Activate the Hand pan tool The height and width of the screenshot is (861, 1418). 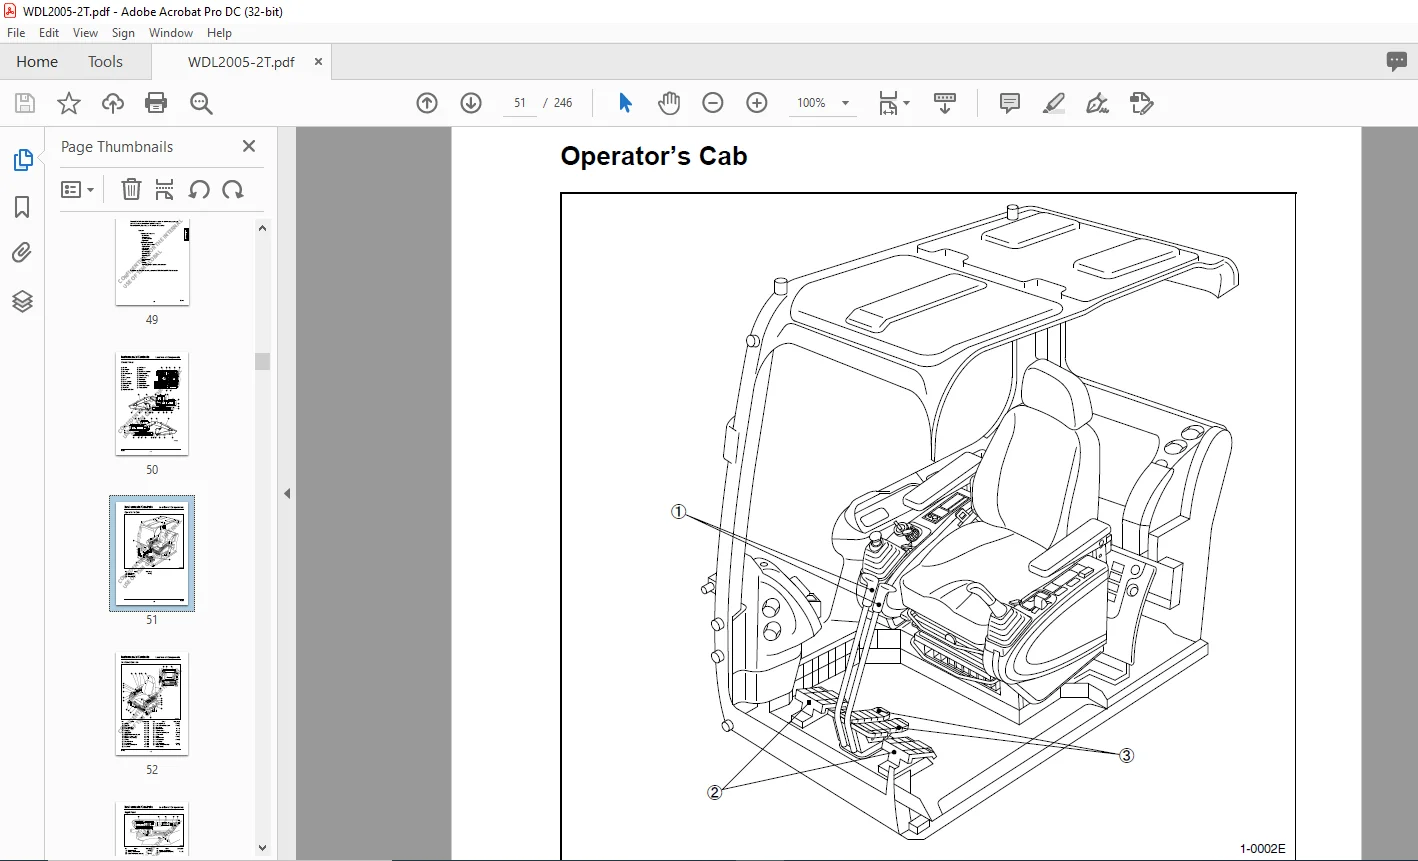669,103
